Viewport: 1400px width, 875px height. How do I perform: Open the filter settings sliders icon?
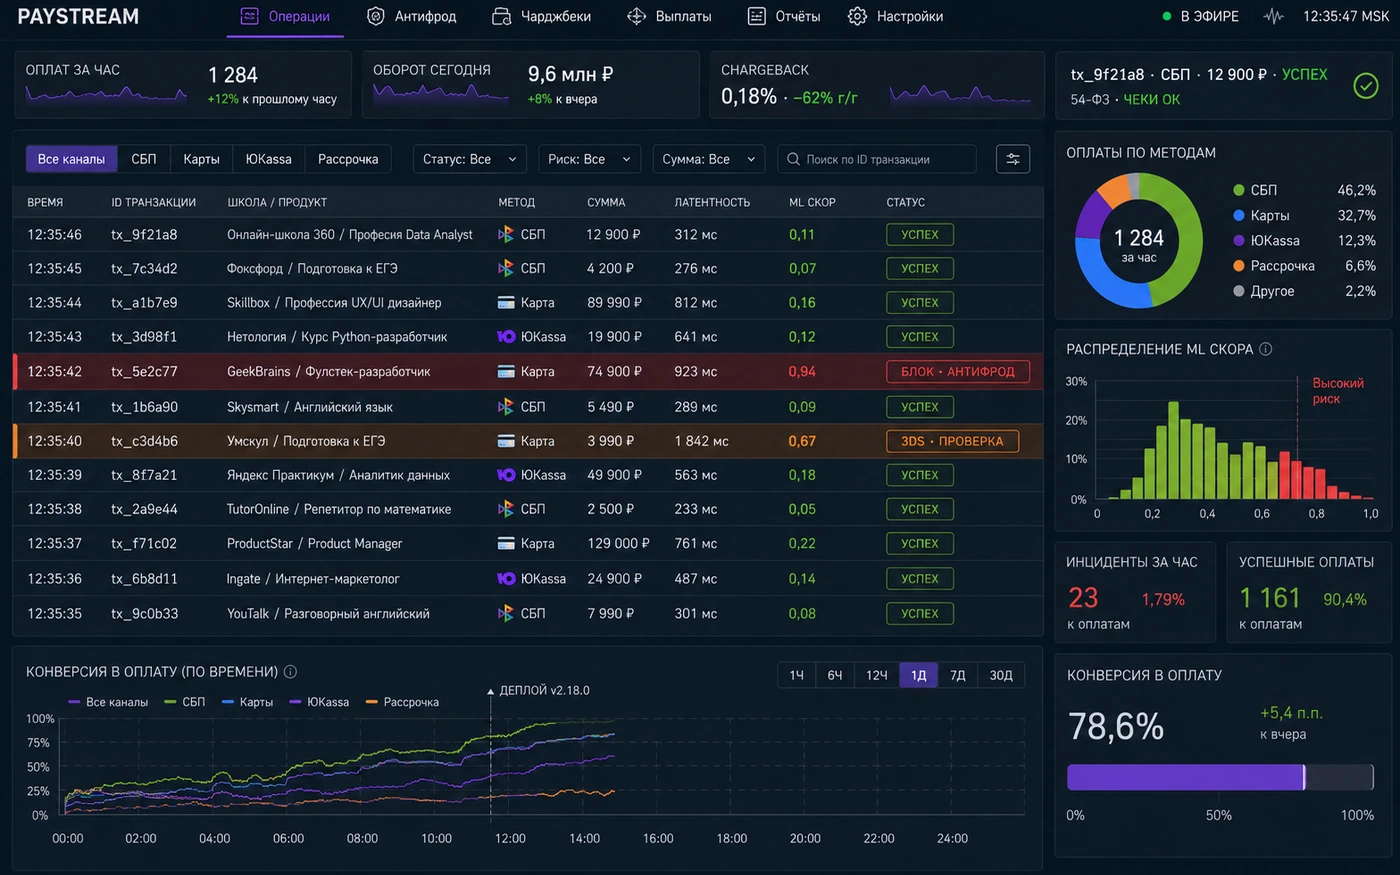(1013, 159)
